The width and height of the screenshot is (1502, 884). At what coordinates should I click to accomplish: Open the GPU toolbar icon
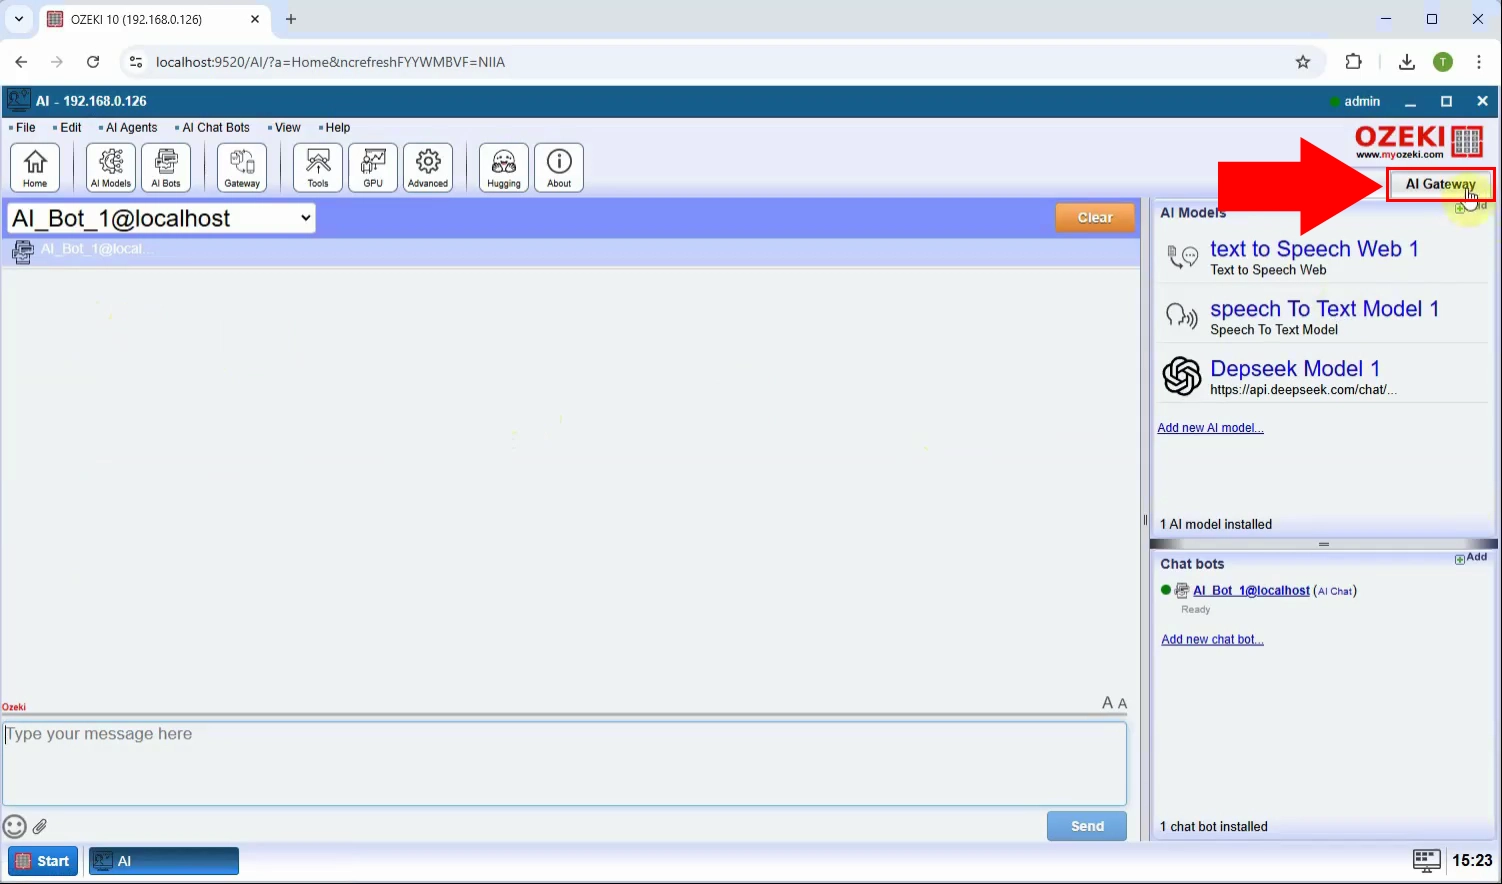[373, 167]
